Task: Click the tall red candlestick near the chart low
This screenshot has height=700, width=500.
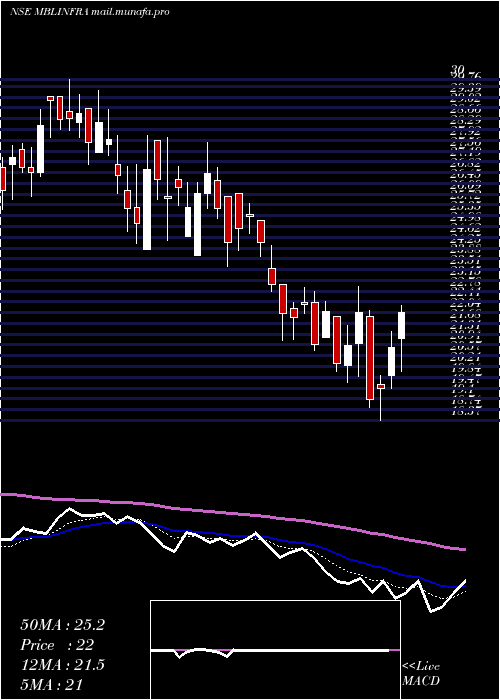Action: (x=370, y=358)
